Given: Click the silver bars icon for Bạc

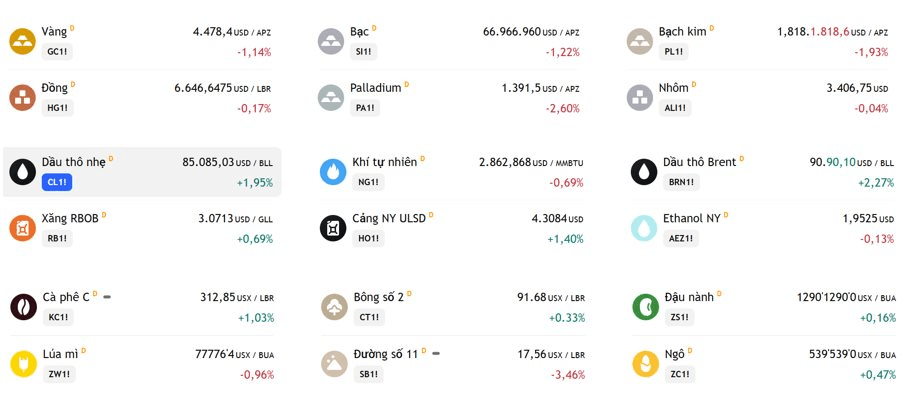Looking at the screenshot, I should point(331,42).
